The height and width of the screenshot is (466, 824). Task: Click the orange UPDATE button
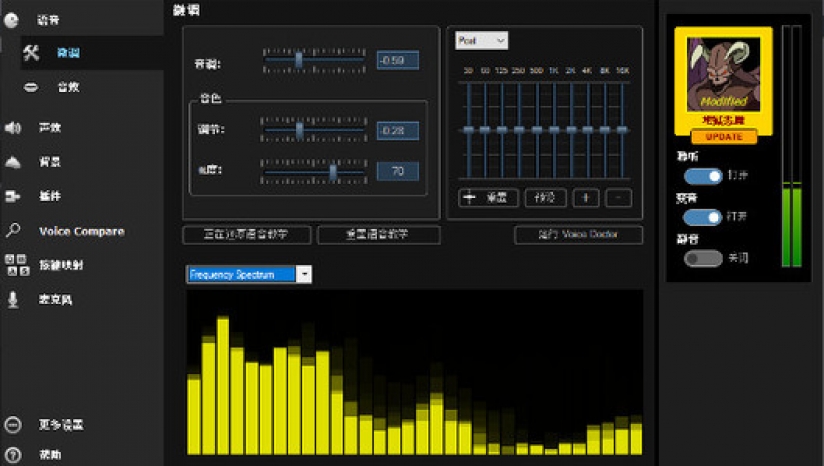(x=724, y=137)
